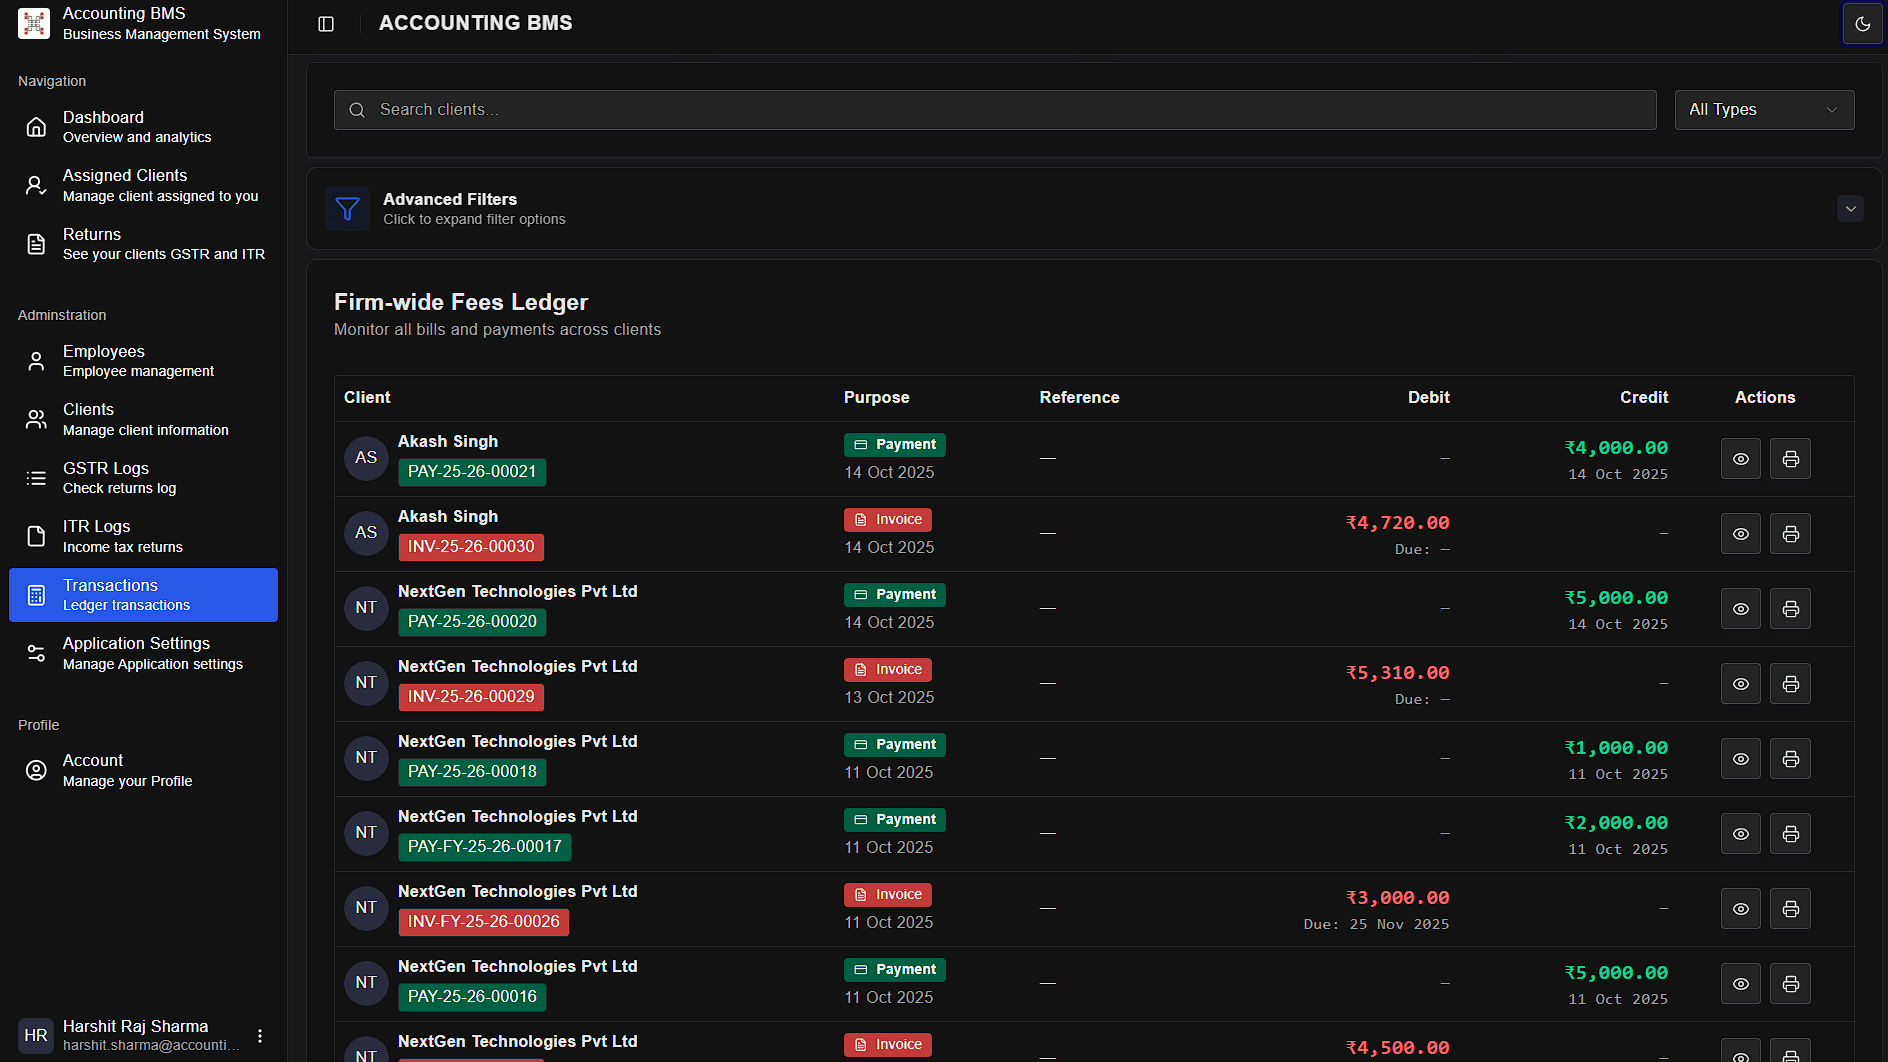The height and width of the screenshot is (1062, 1888).
Task: View invoice INV-25-26-00030 details
Action: coord(1740,533)
